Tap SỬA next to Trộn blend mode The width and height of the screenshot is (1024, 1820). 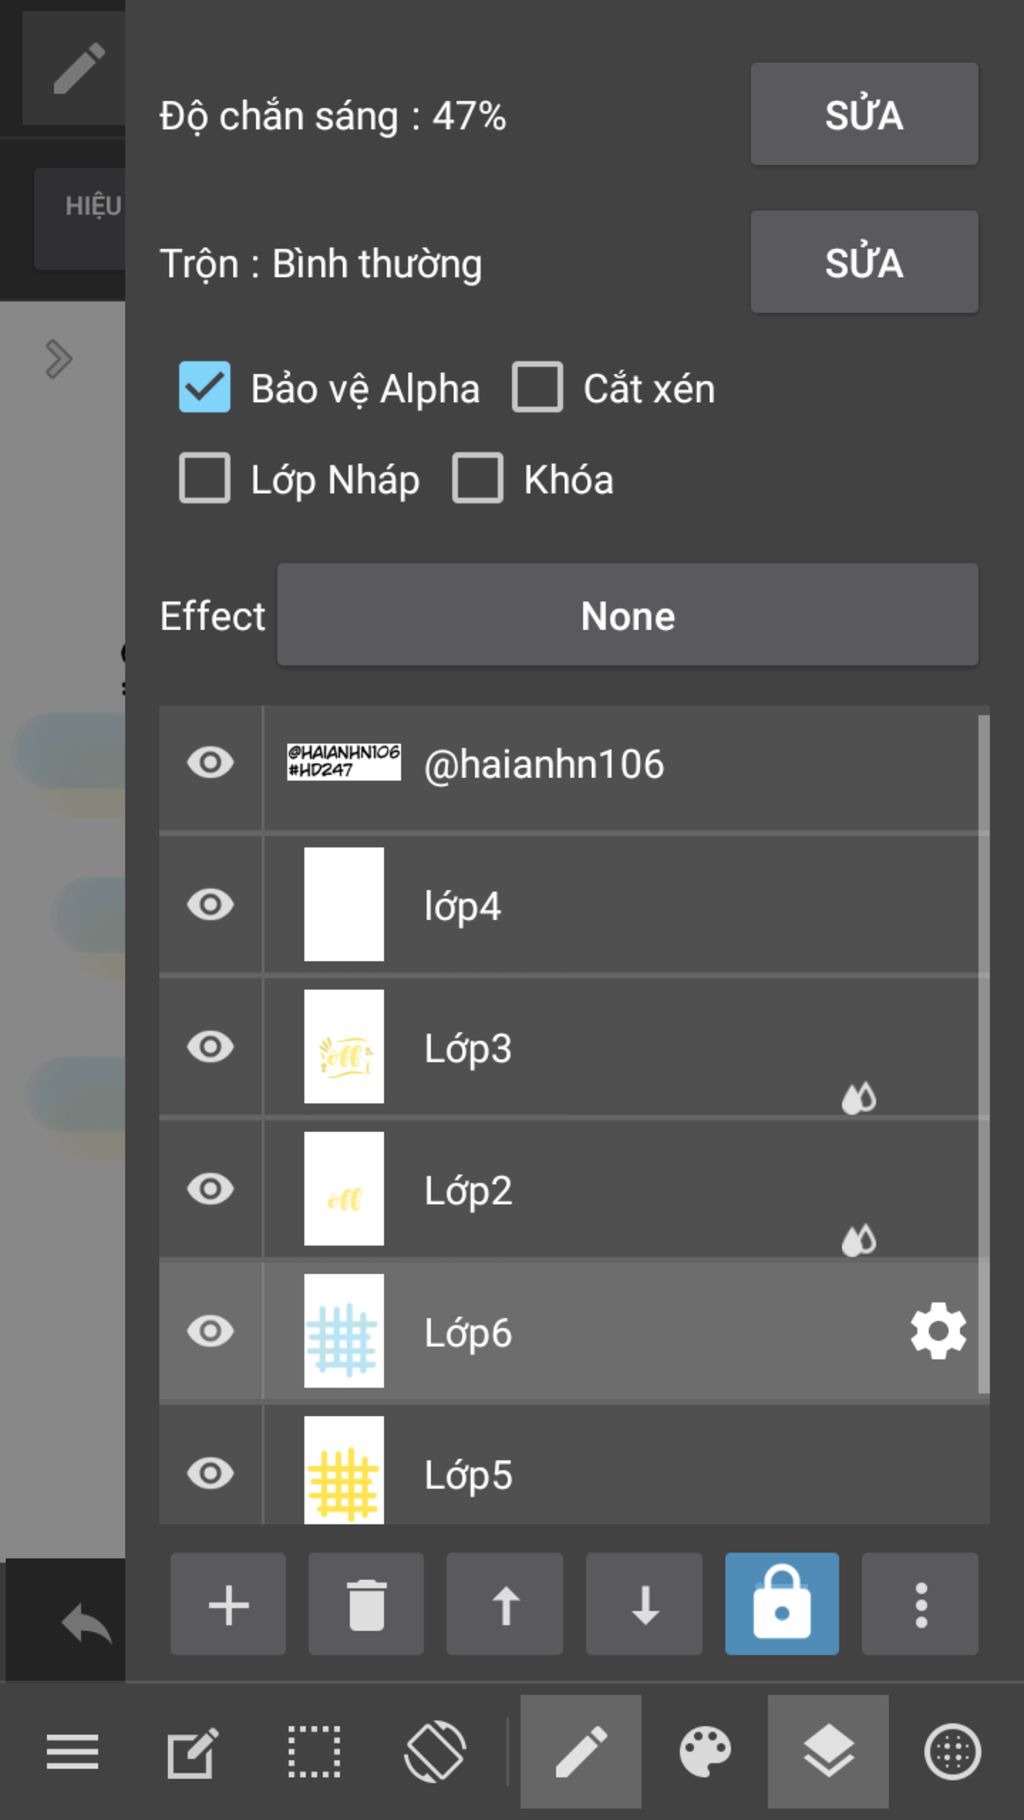pos(864,262)
